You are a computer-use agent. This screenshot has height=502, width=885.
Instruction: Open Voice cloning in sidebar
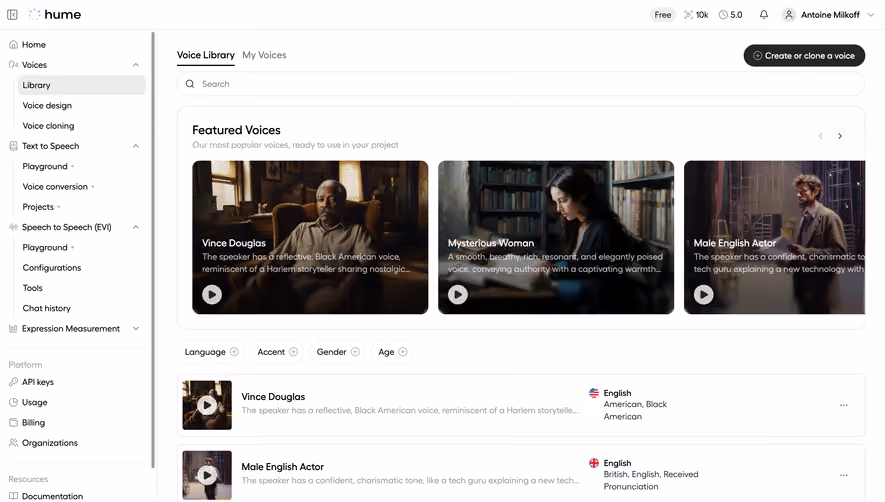click(x=48, y=126)
